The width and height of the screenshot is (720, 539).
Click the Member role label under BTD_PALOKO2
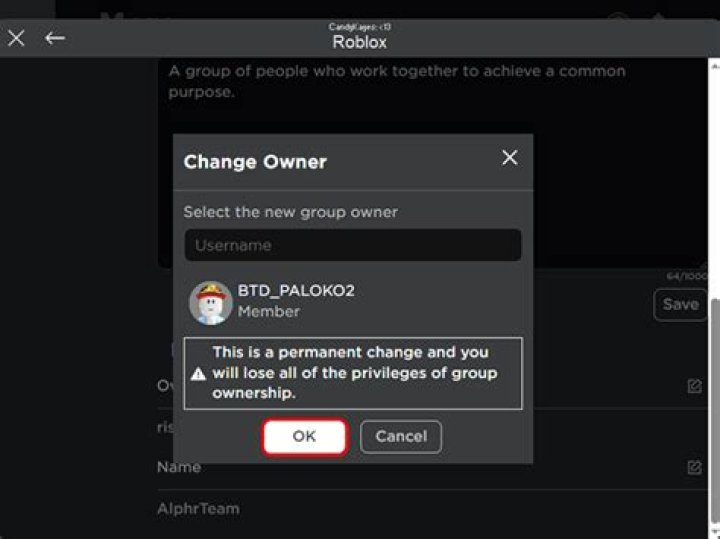tap(268, 311)
